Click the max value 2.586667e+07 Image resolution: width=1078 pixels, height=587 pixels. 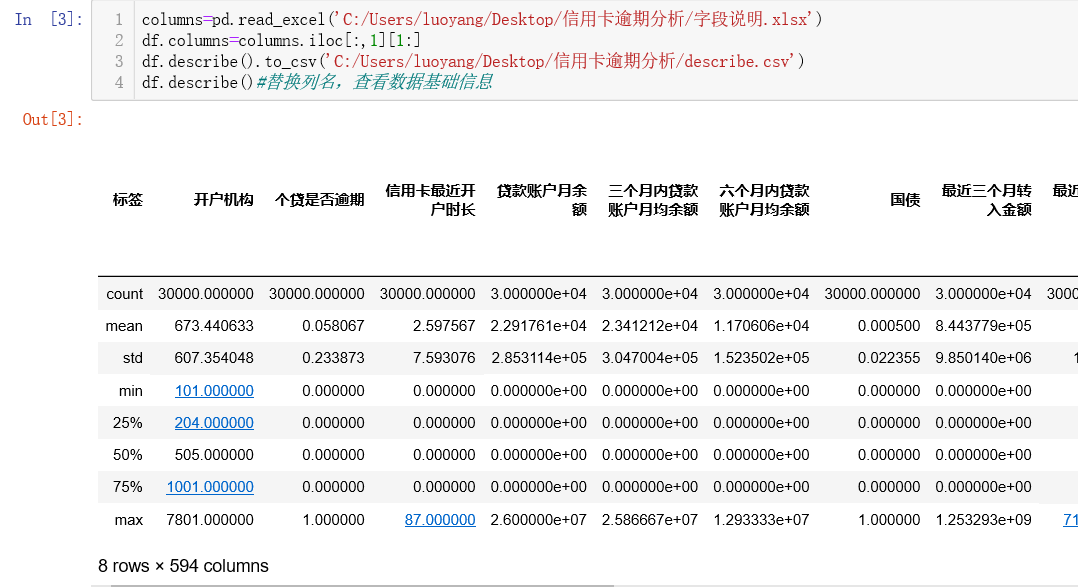tap(650, 520)
